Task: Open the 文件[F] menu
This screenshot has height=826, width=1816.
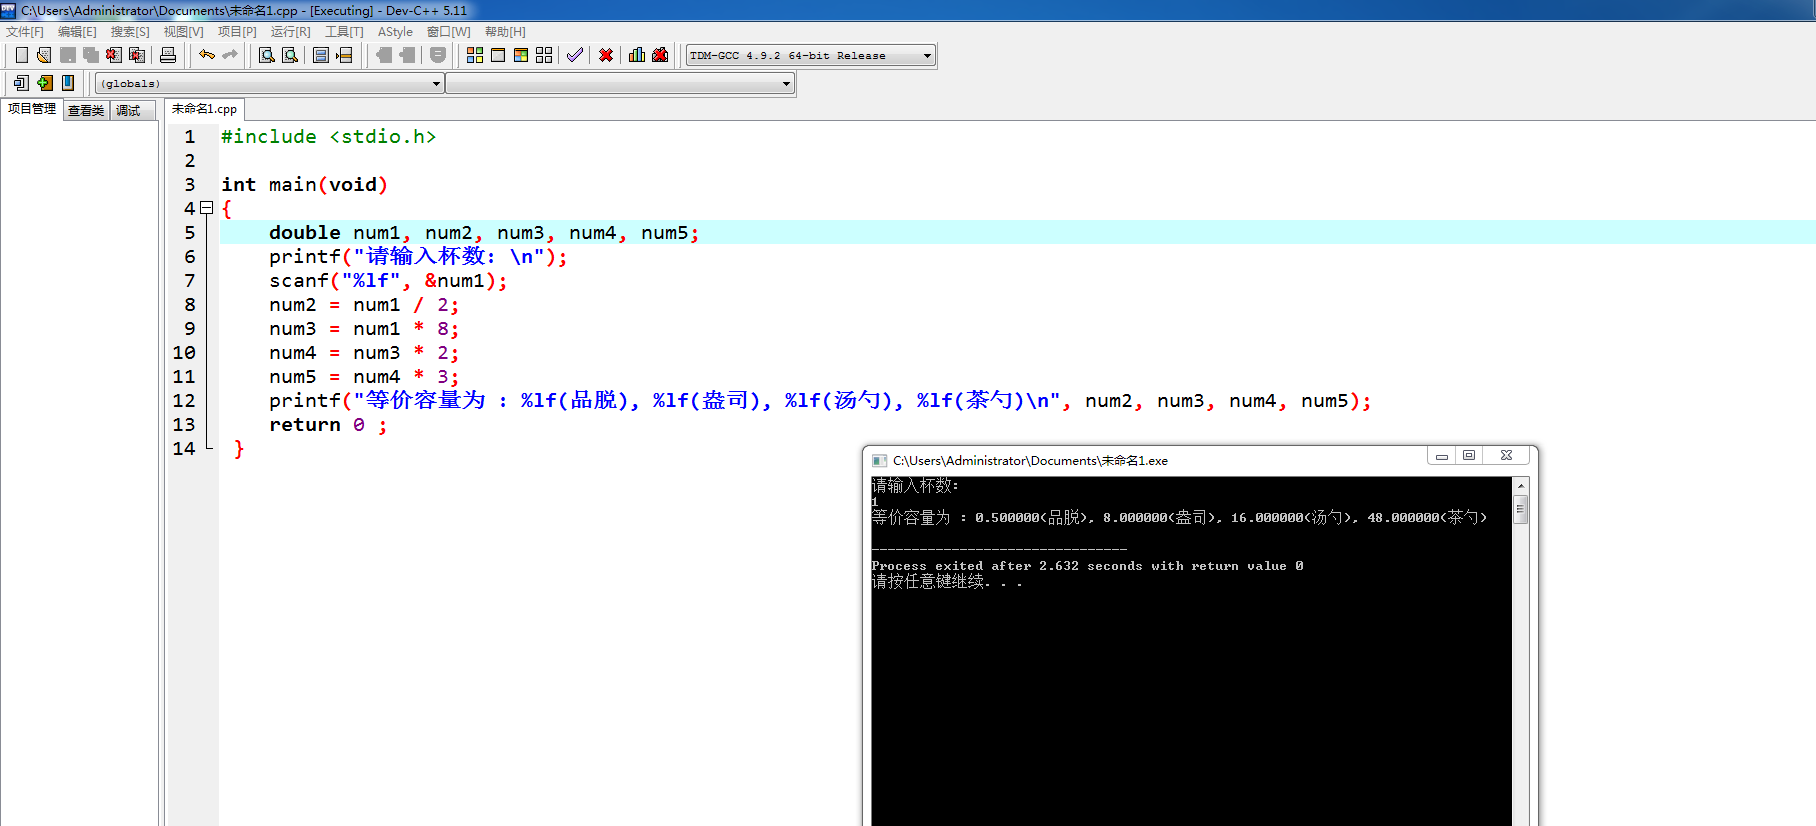Action: pos(25,32)
